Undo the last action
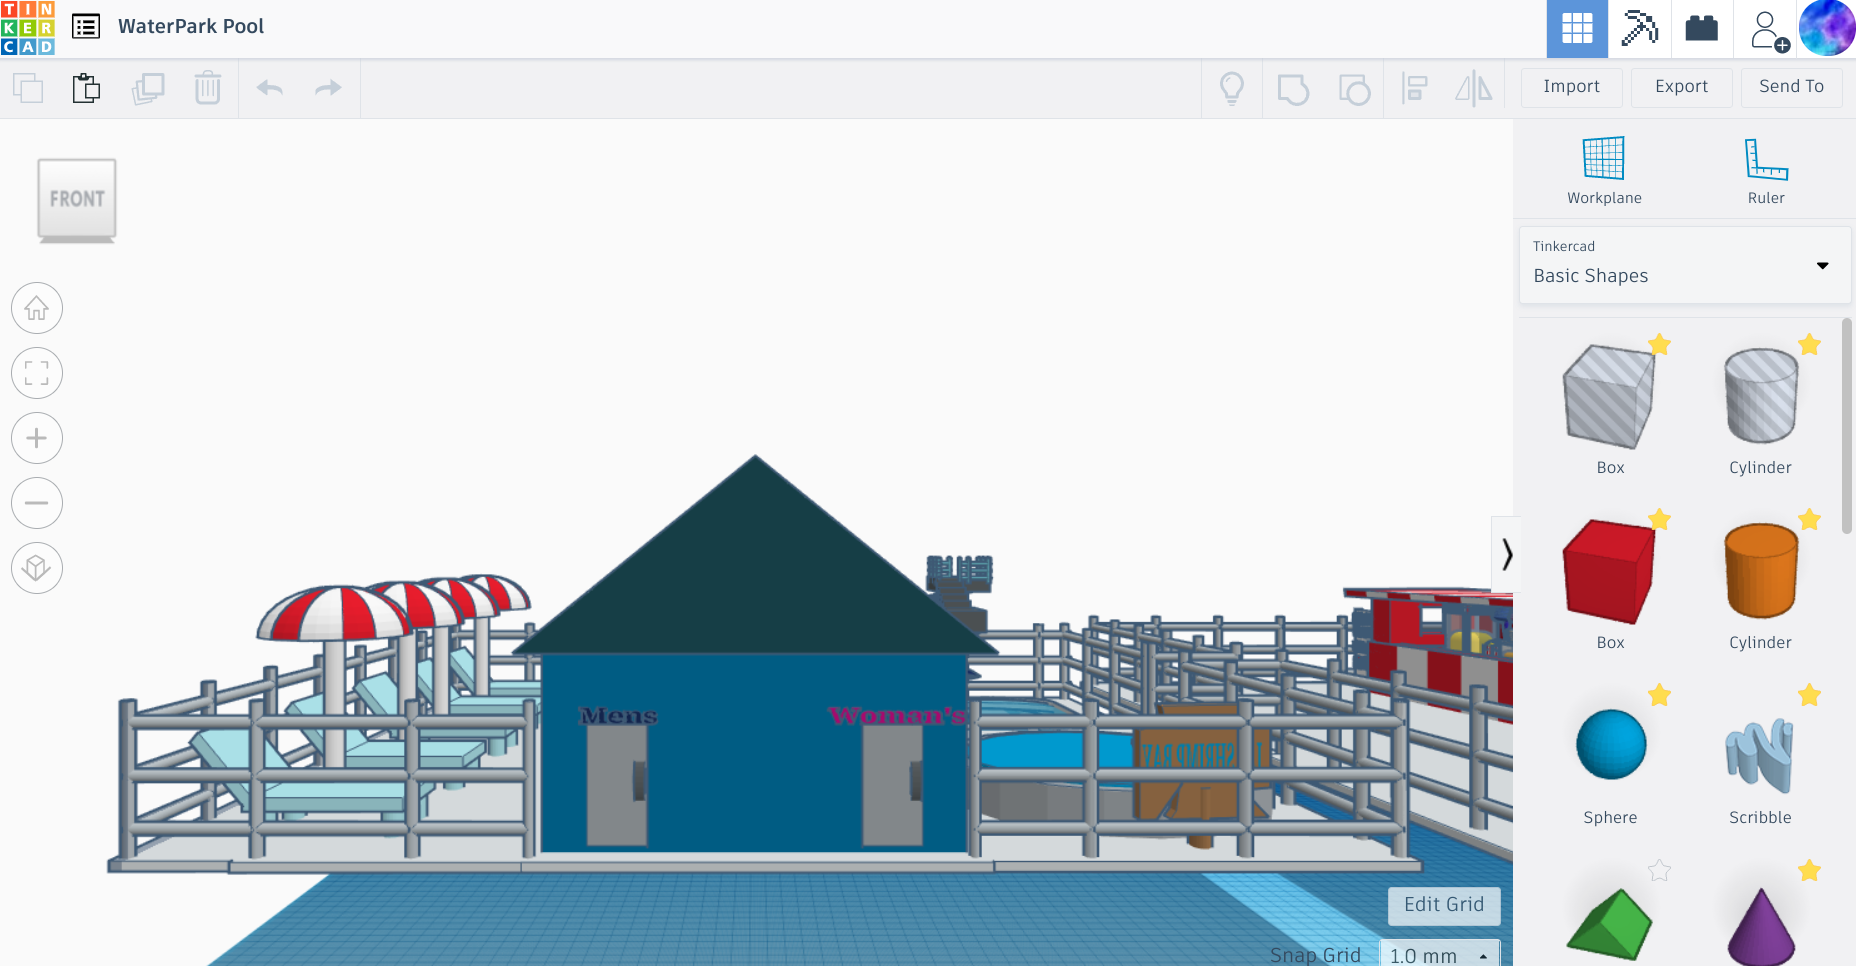The width and height of the screenshot is (1856, 966). click(270, 88)
